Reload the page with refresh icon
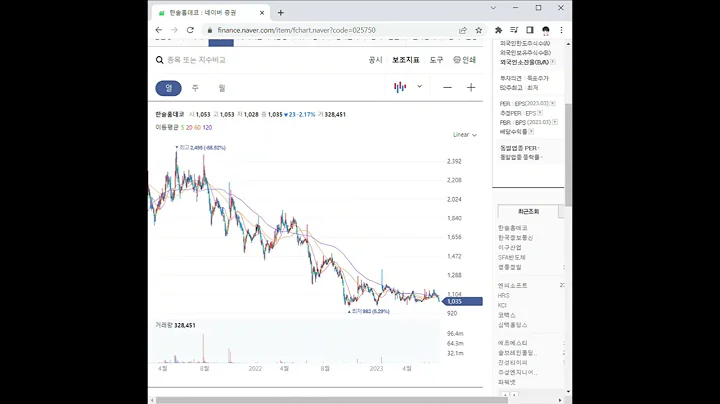The image size is (720, 404). coord(190,30)
